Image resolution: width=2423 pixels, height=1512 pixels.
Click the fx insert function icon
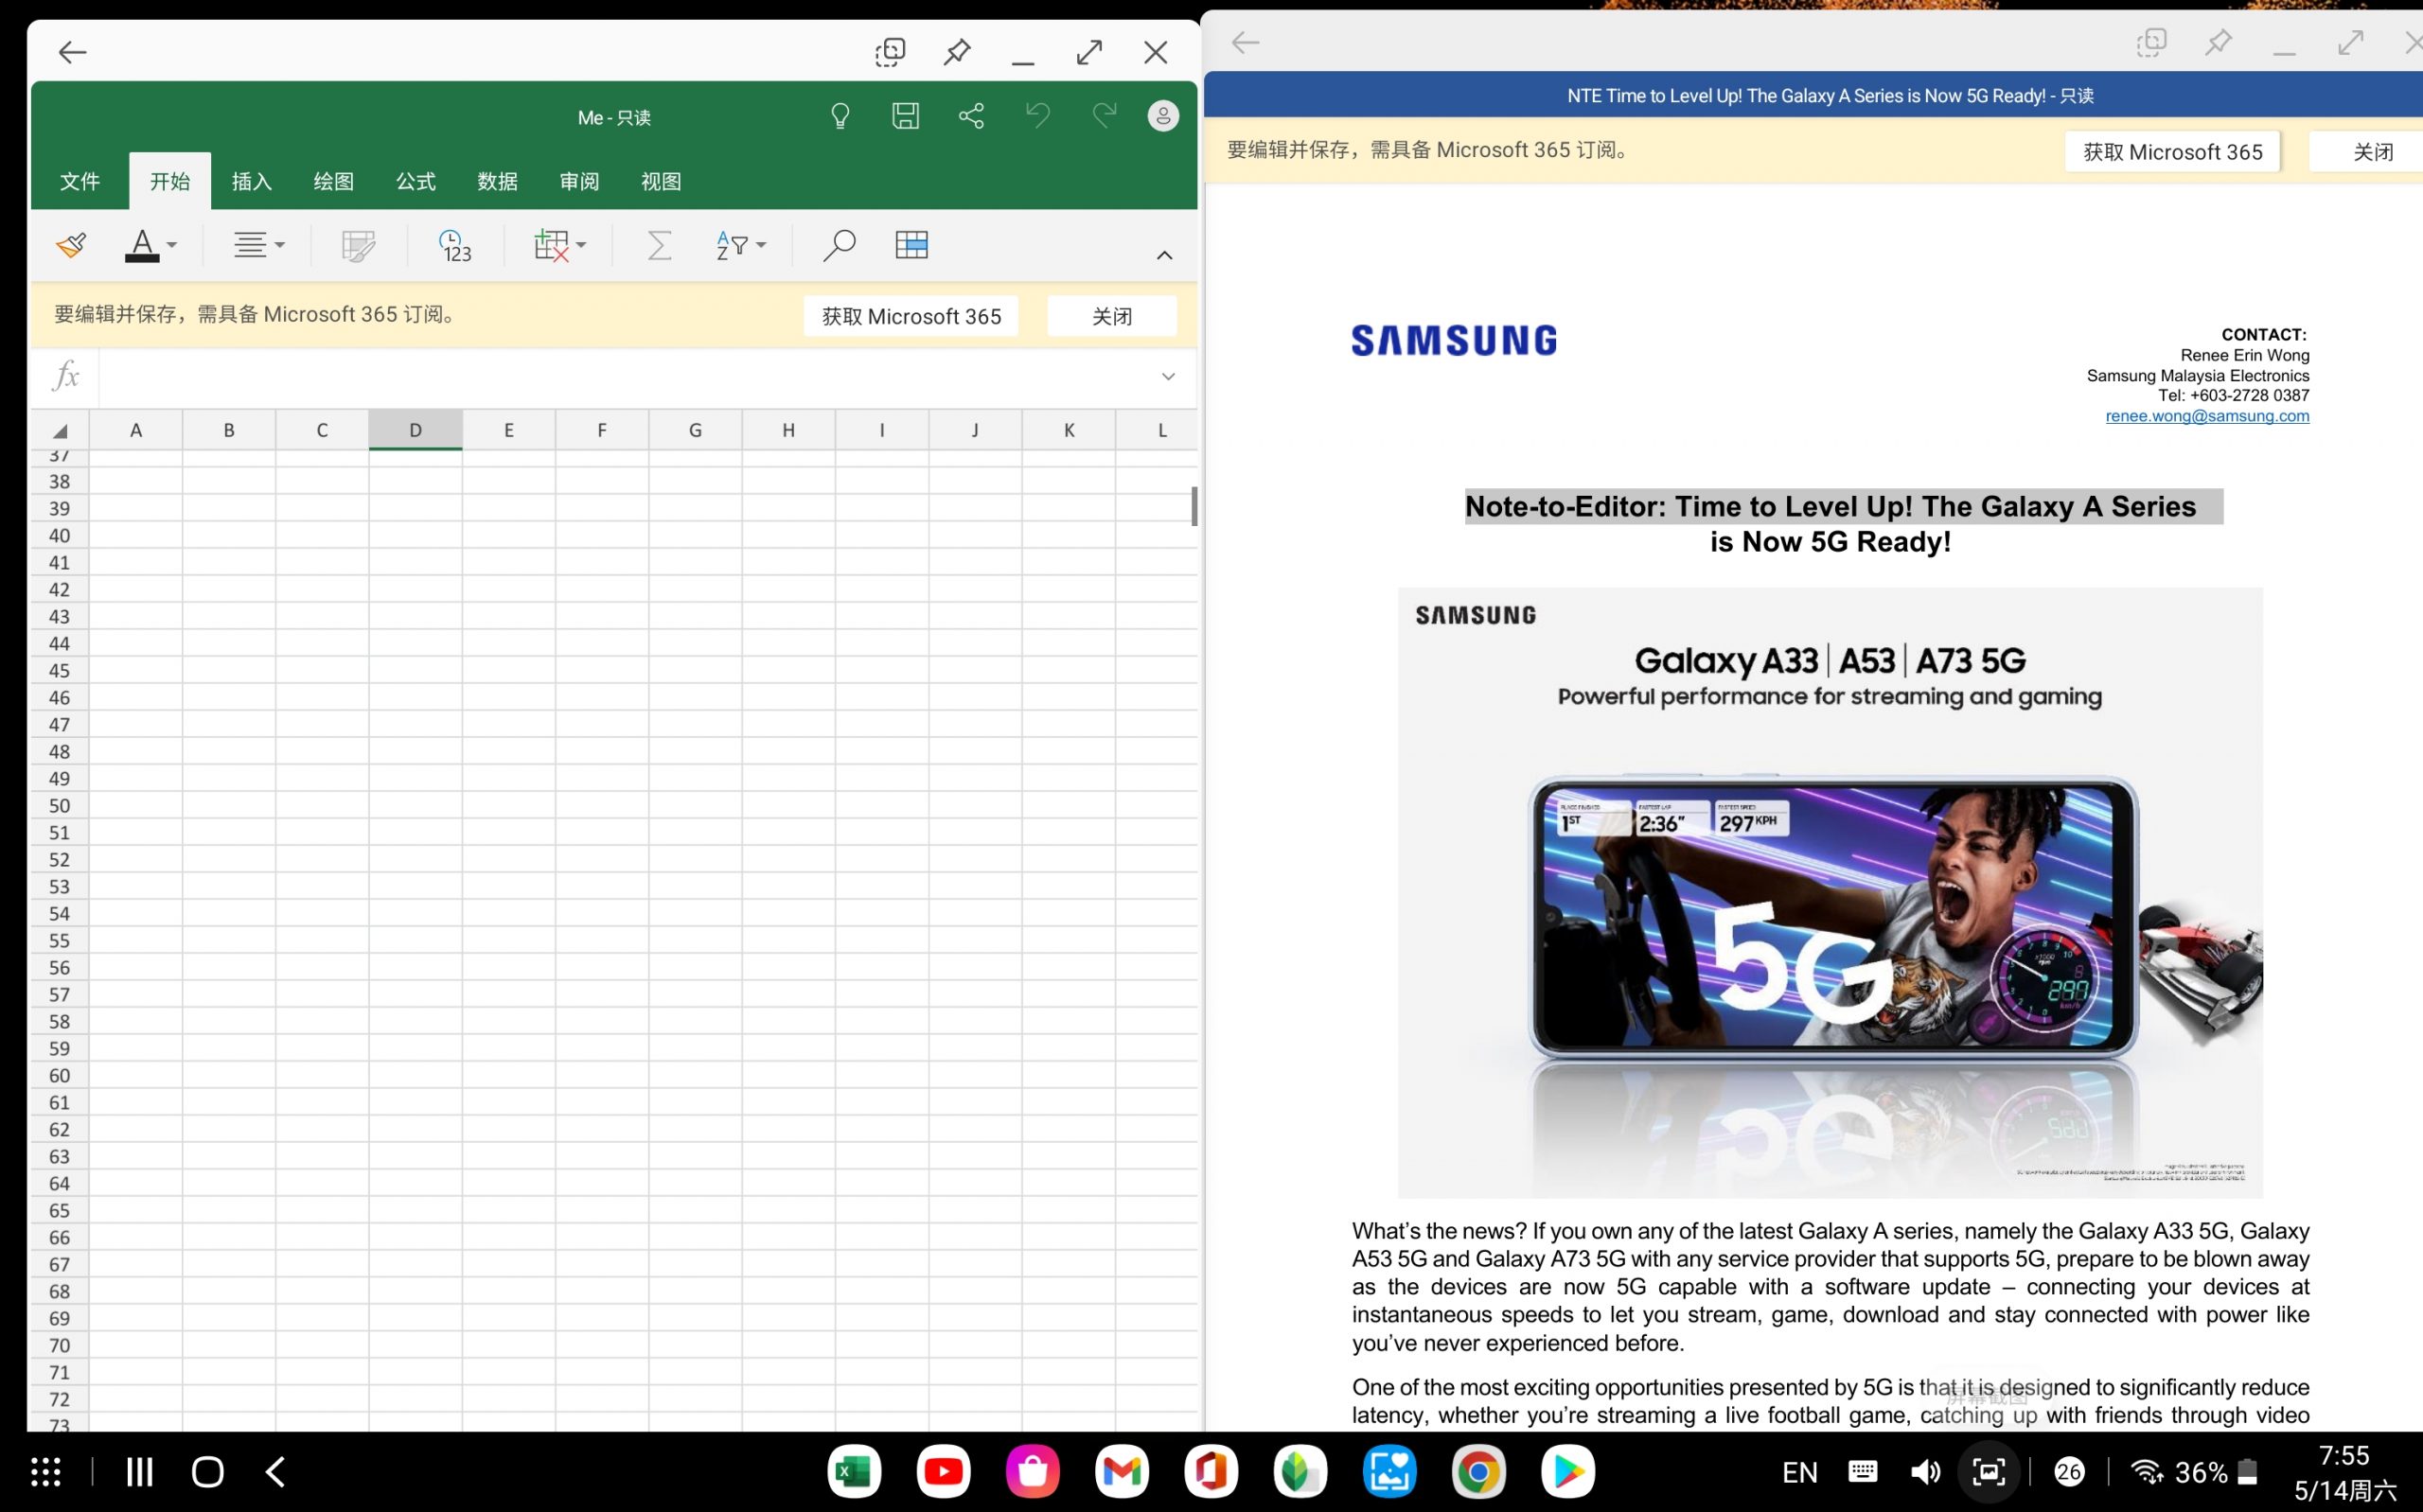pos(66,377)
